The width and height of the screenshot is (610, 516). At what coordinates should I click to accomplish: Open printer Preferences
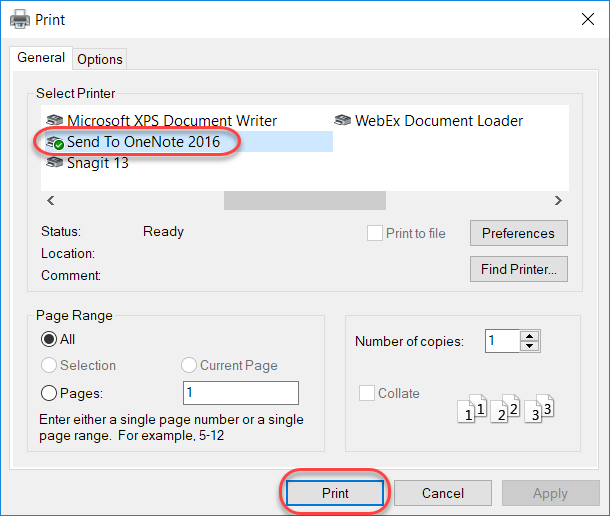[518, 233]
